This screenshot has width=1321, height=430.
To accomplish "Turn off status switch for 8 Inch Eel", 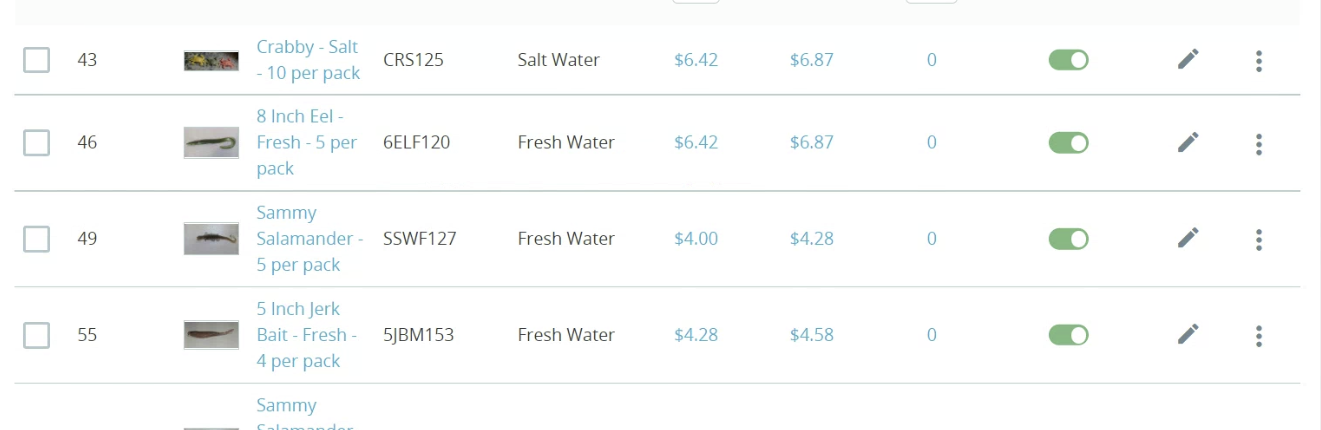I will (1068, 143).
